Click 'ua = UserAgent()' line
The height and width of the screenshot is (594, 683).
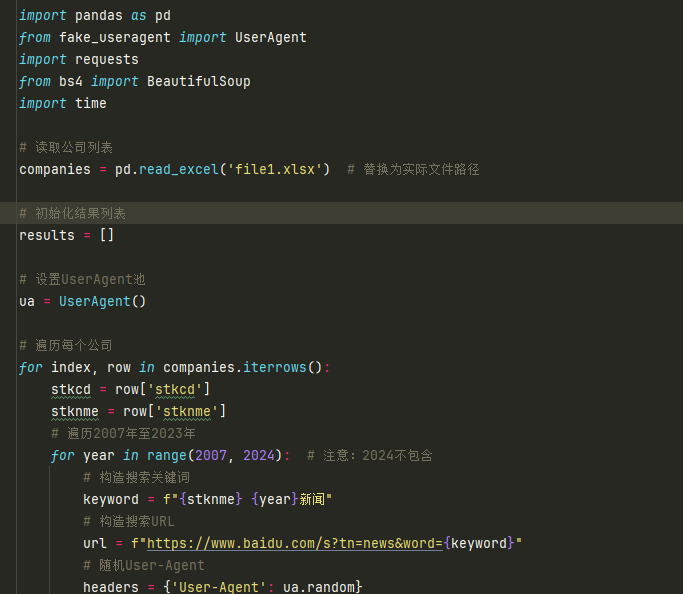pos(83,301)
